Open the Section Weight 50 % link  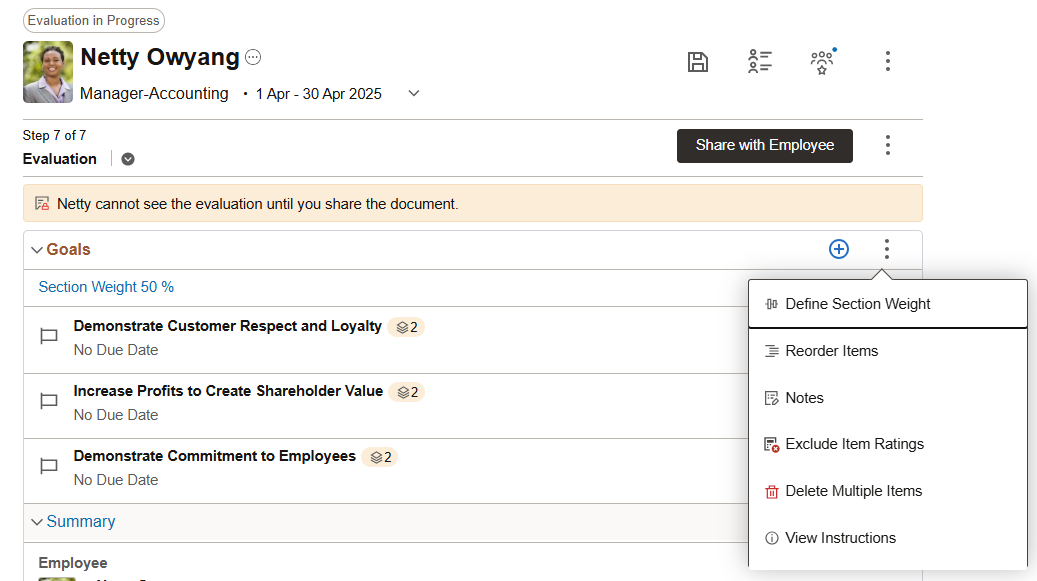click(106, 287)
